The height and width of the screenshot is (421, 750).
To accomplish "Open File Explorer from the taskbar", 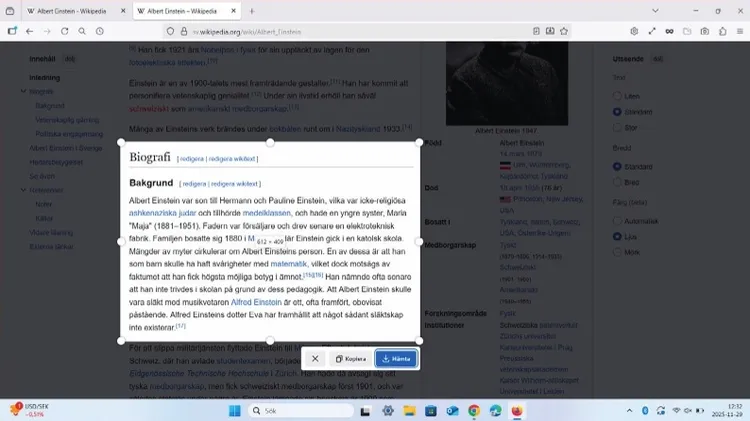I will 409,410.
